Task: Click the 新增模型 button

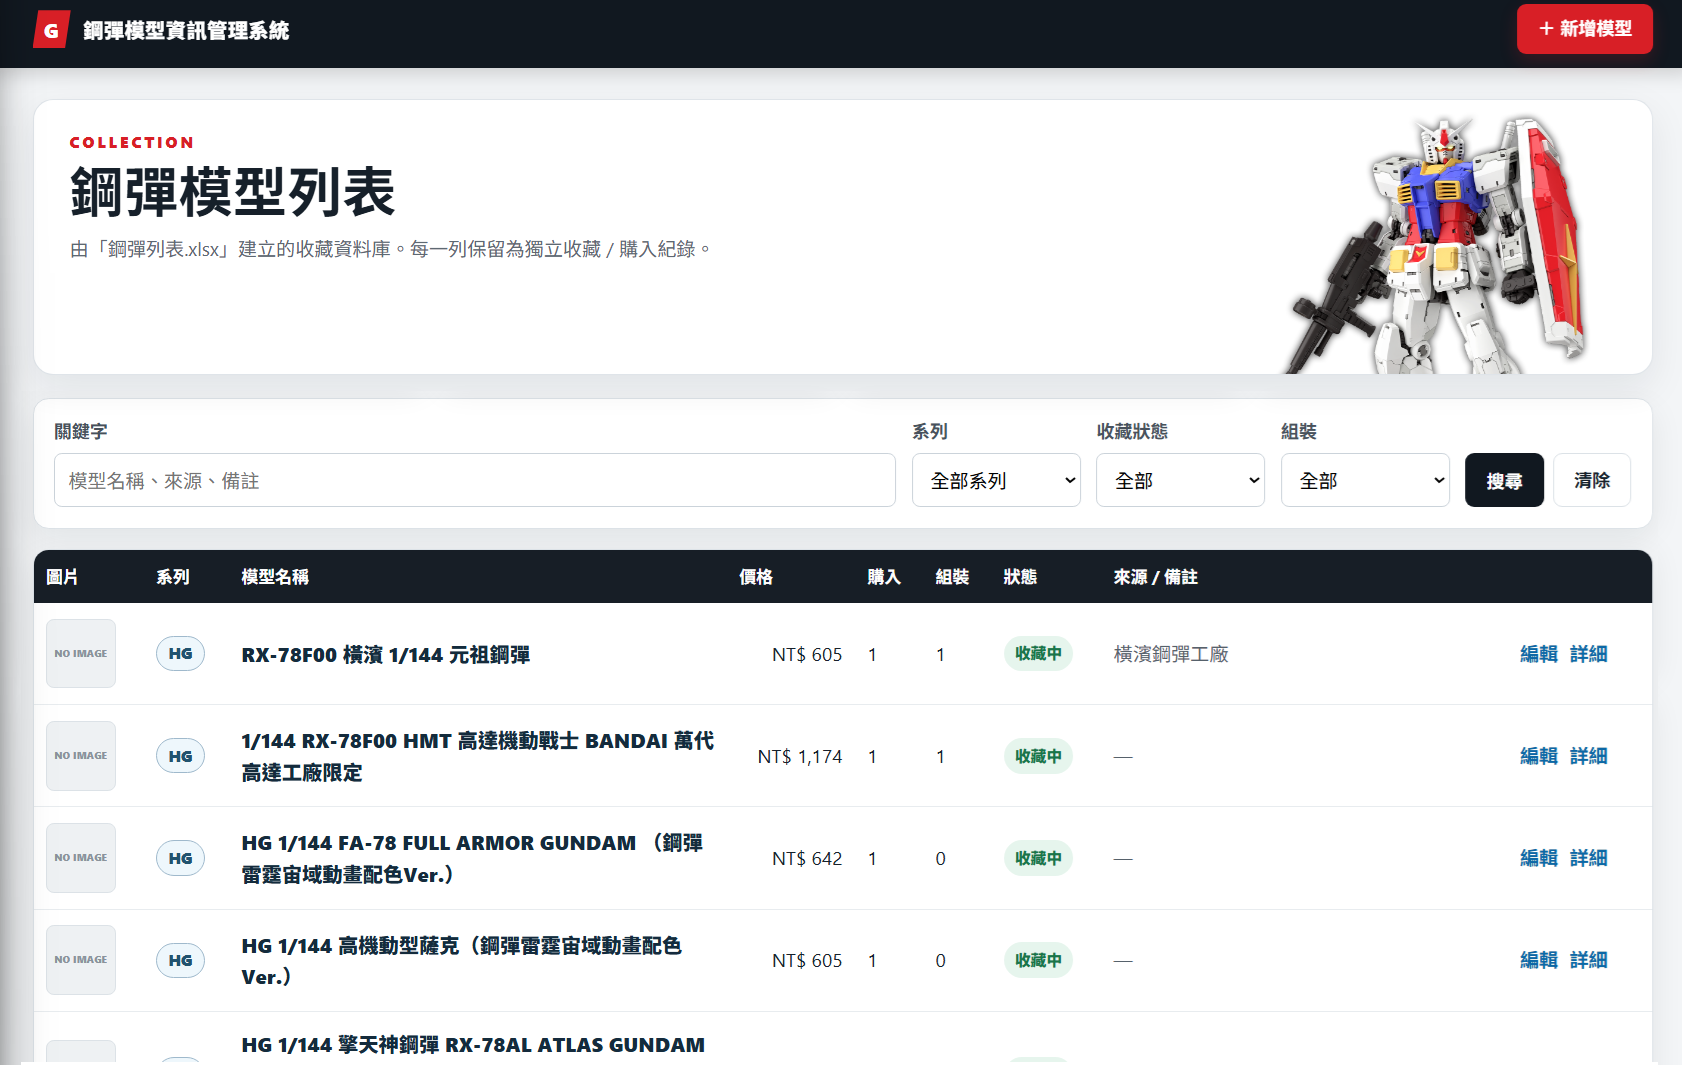Action: (1584, 29)
